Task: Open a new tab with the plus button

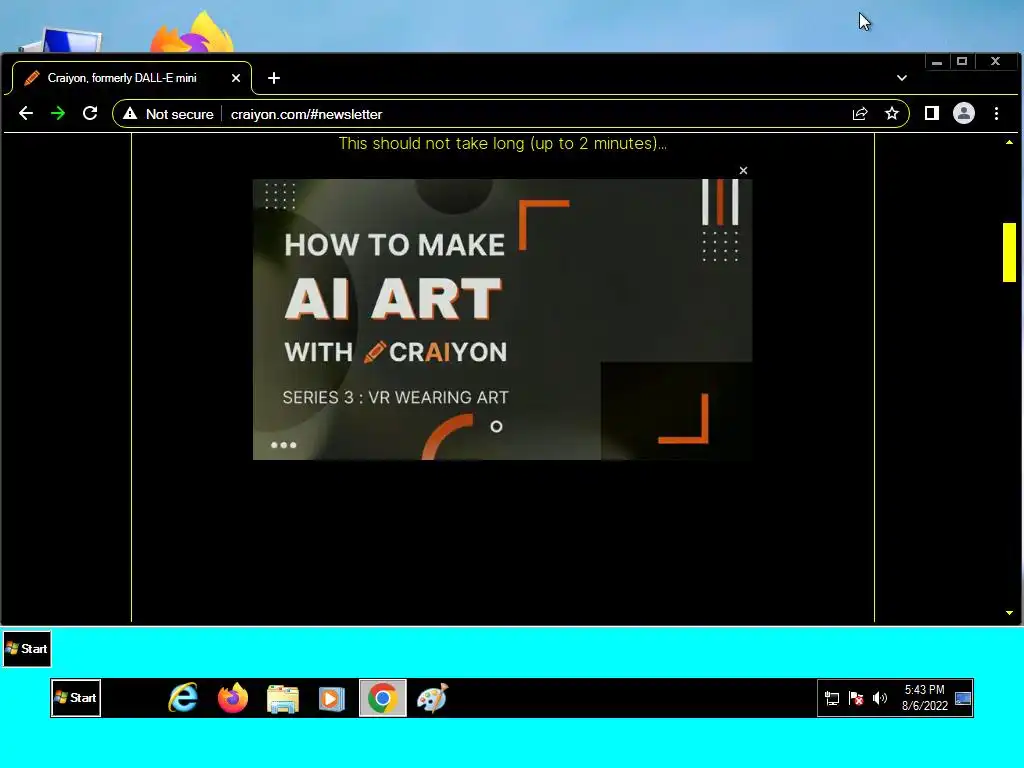Action: [x=274, y=78]
